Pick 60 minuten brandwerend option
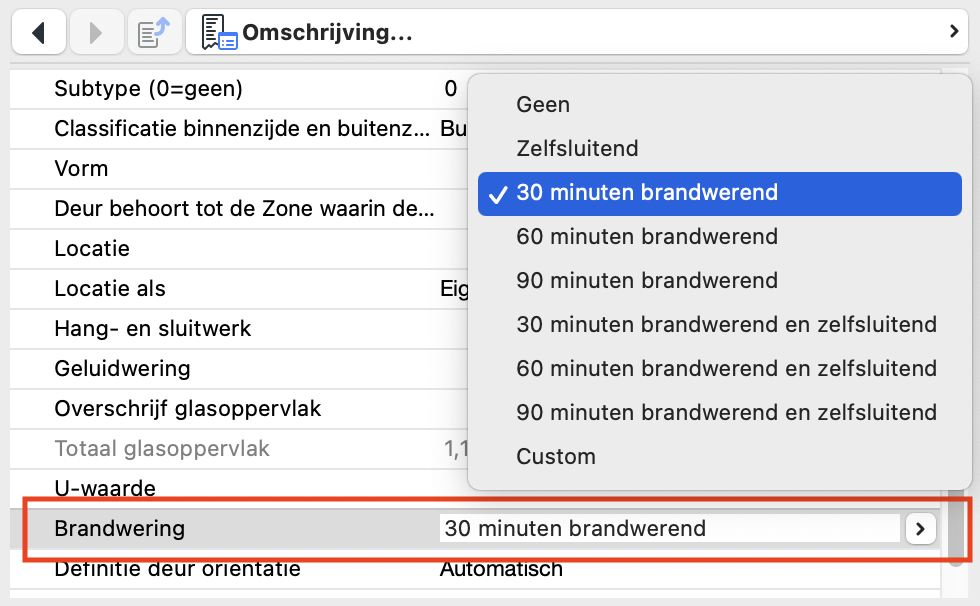 pos(647,237)
